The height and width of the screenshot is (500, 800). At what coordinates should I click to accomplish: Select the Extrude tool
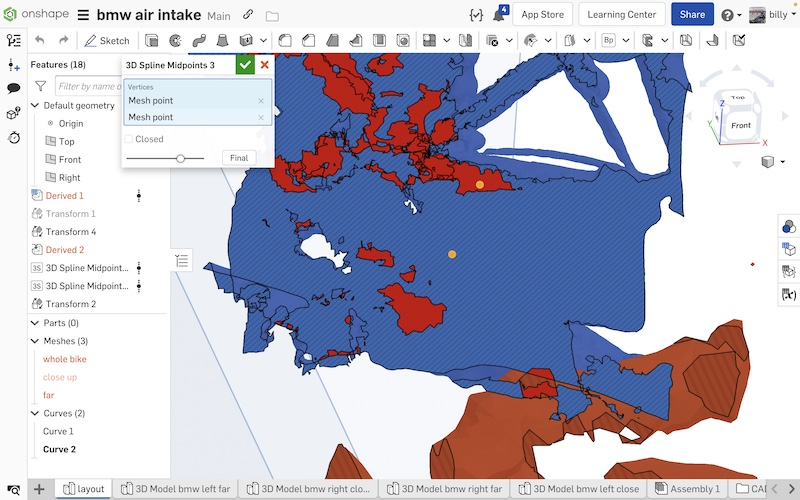click(152, 40)
